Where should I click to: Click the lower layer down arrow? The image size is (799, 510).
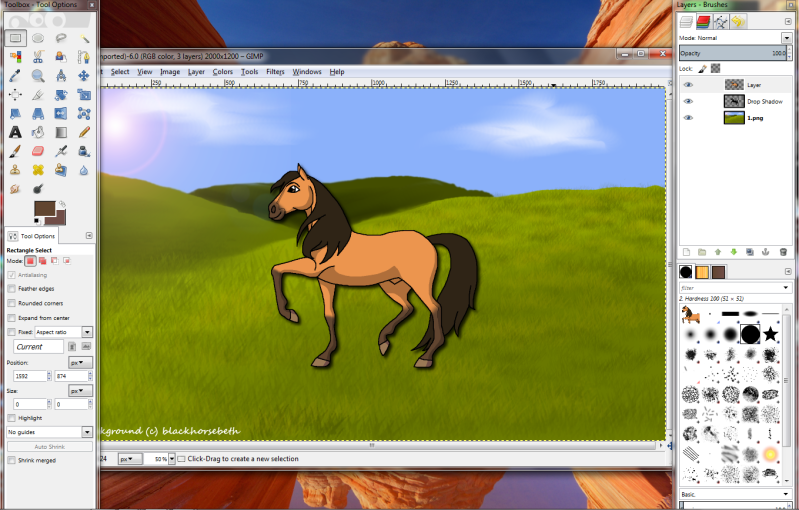(x=734, y=252)
